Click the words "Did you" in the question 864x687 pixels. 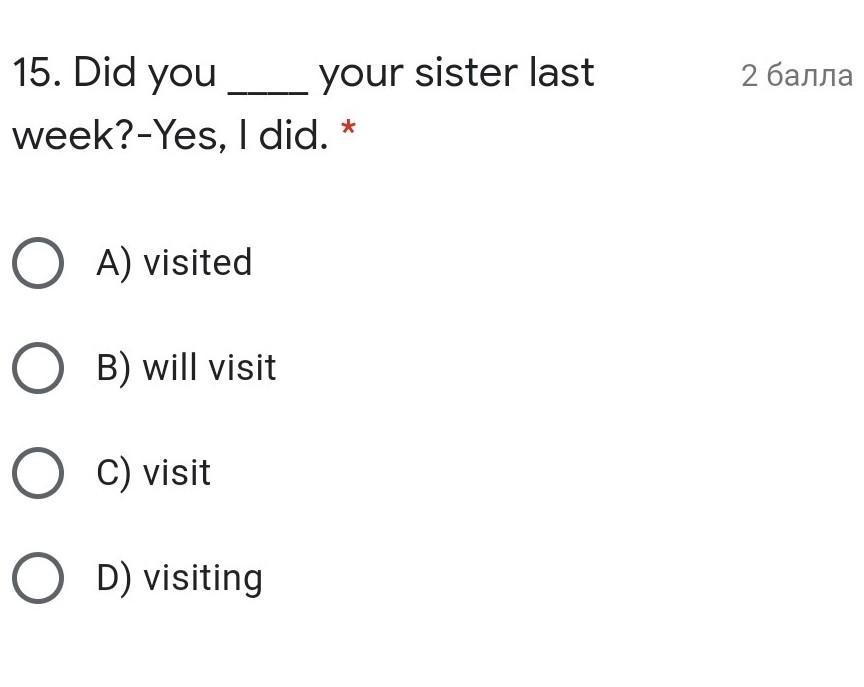click(145, 73)
